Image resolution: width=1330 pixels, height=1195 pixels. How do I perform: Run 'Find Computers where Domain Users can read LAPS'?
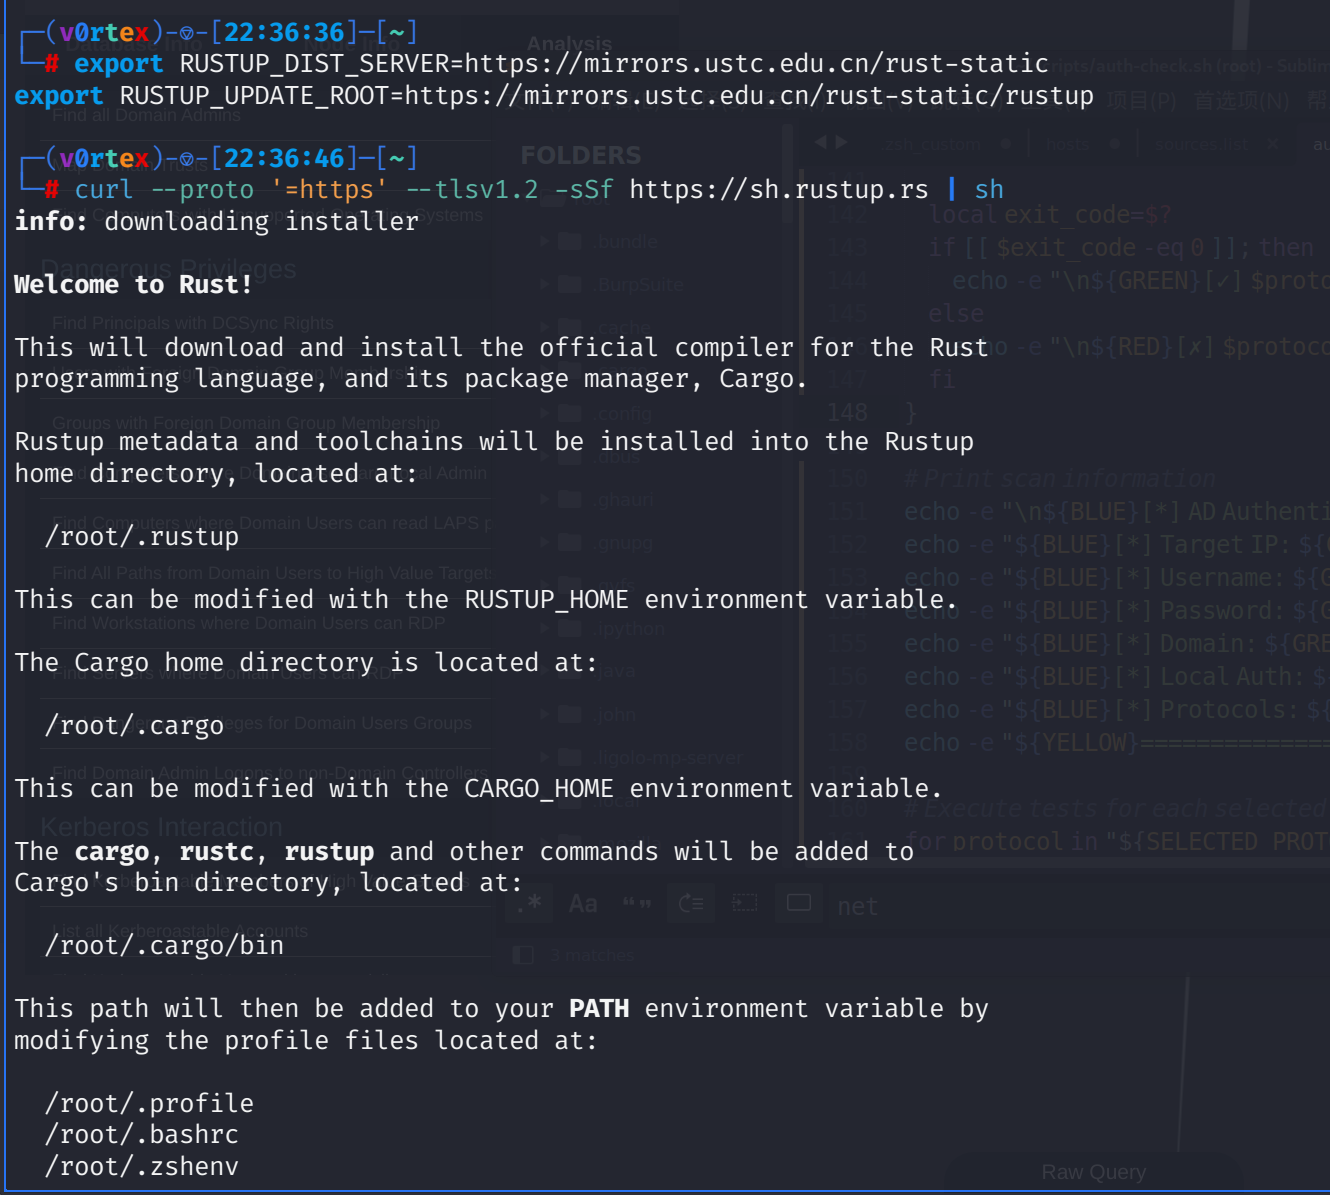[271, 523]
